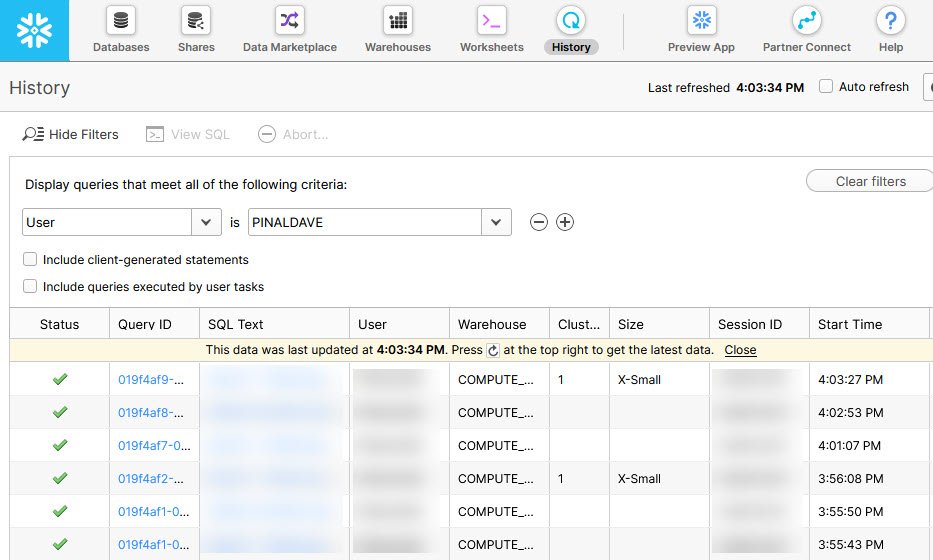Image resolution: width=933 pixels, height=560 pixels.
Task: Expand the User filter field dropdown
Action: pyautogui.click(x=206, y=222)
